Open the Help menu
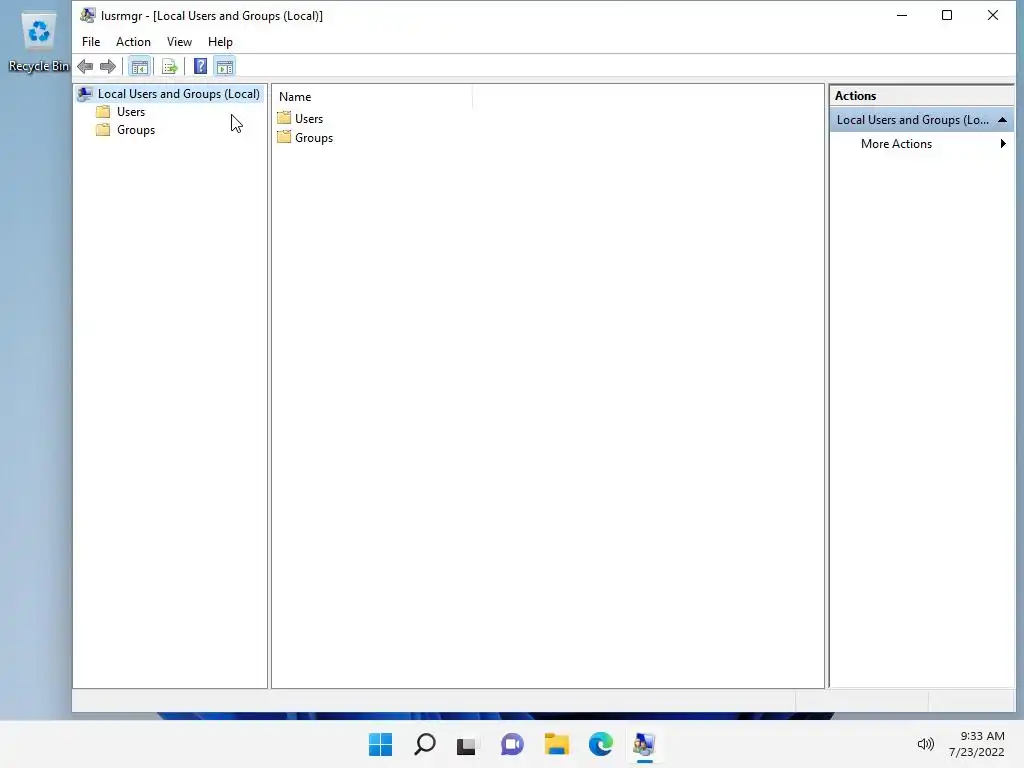1024x768 pixels. [220, 42]
